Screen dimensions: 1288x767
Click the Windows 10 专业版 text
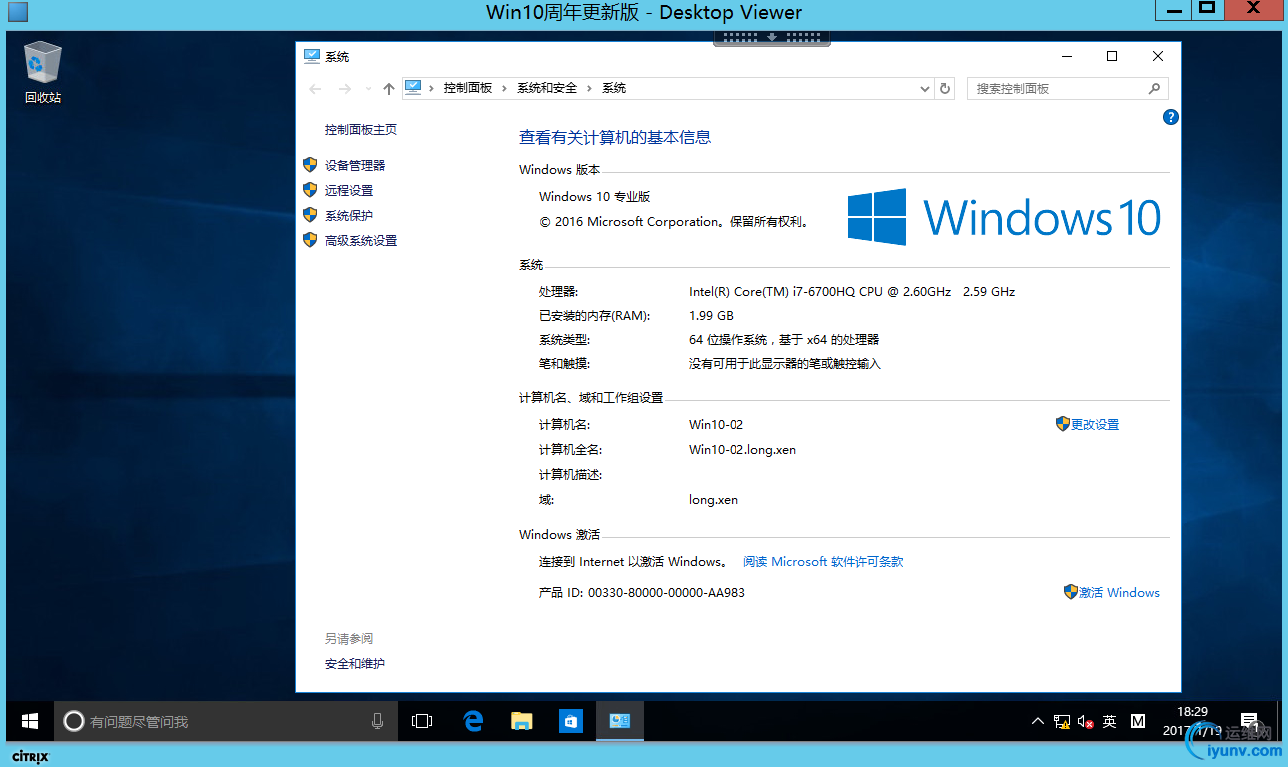[595, 197]
